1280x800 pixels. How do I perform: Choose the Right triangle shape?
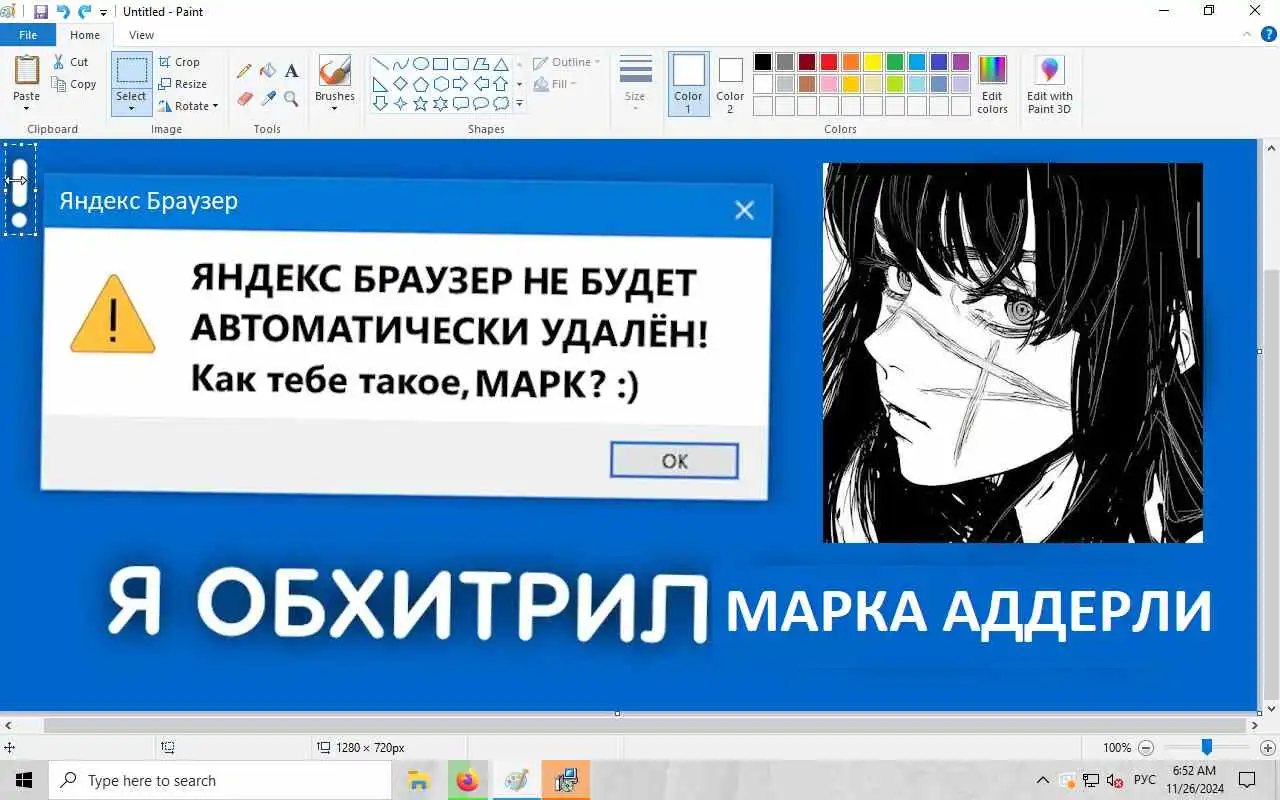[x=380, y=84]
